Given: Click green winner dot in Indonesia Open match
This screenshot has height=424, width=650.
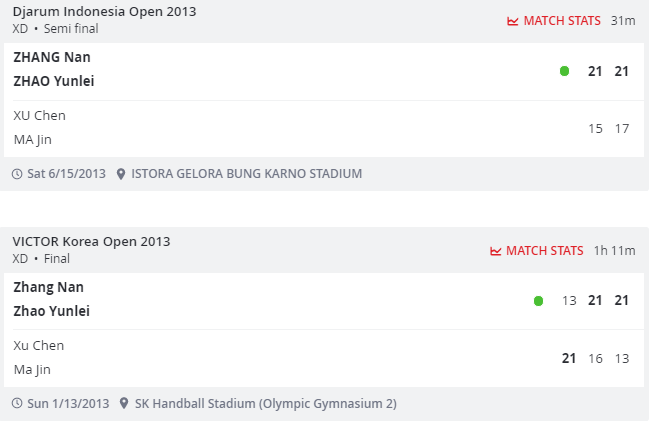Looking at the screenshot, I should 564,71.
